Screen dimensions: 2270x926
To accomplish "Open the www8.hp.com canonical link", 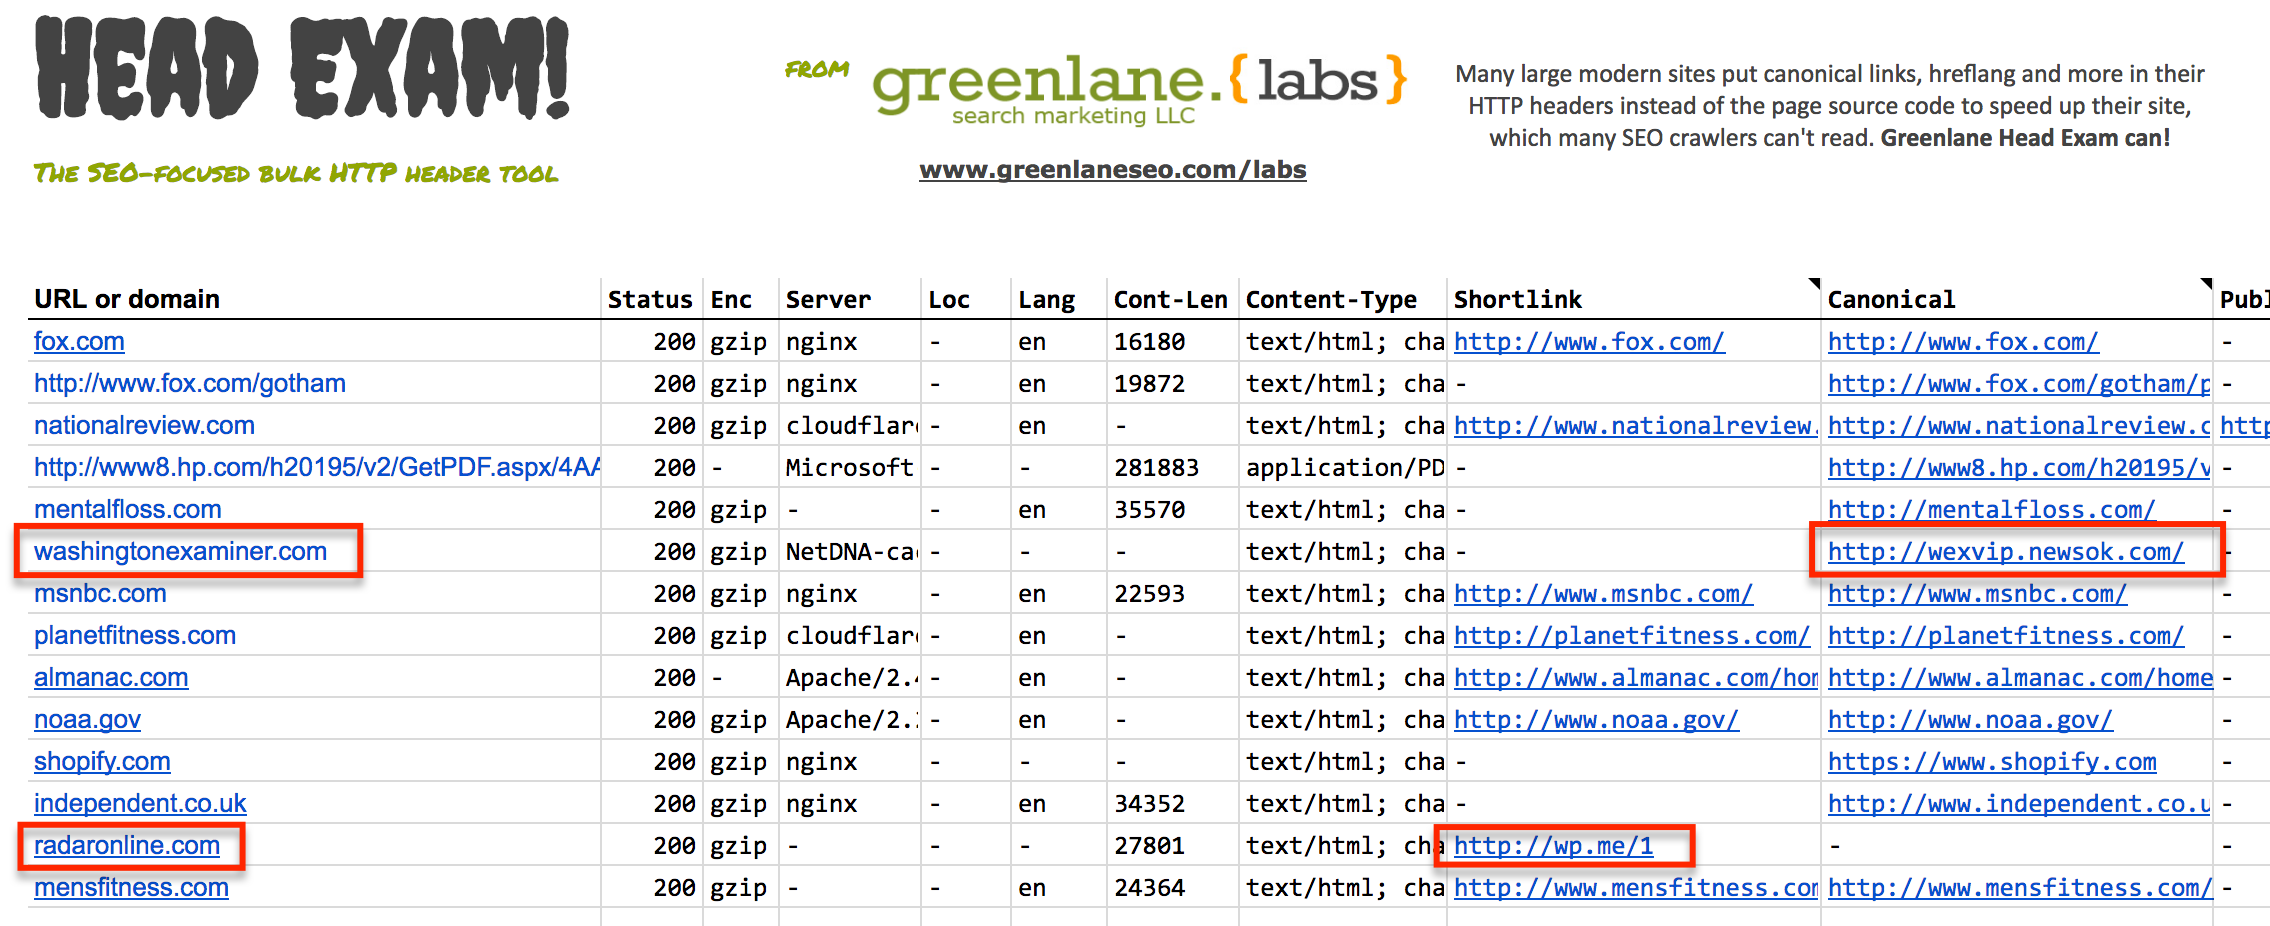I will 2019,468.
